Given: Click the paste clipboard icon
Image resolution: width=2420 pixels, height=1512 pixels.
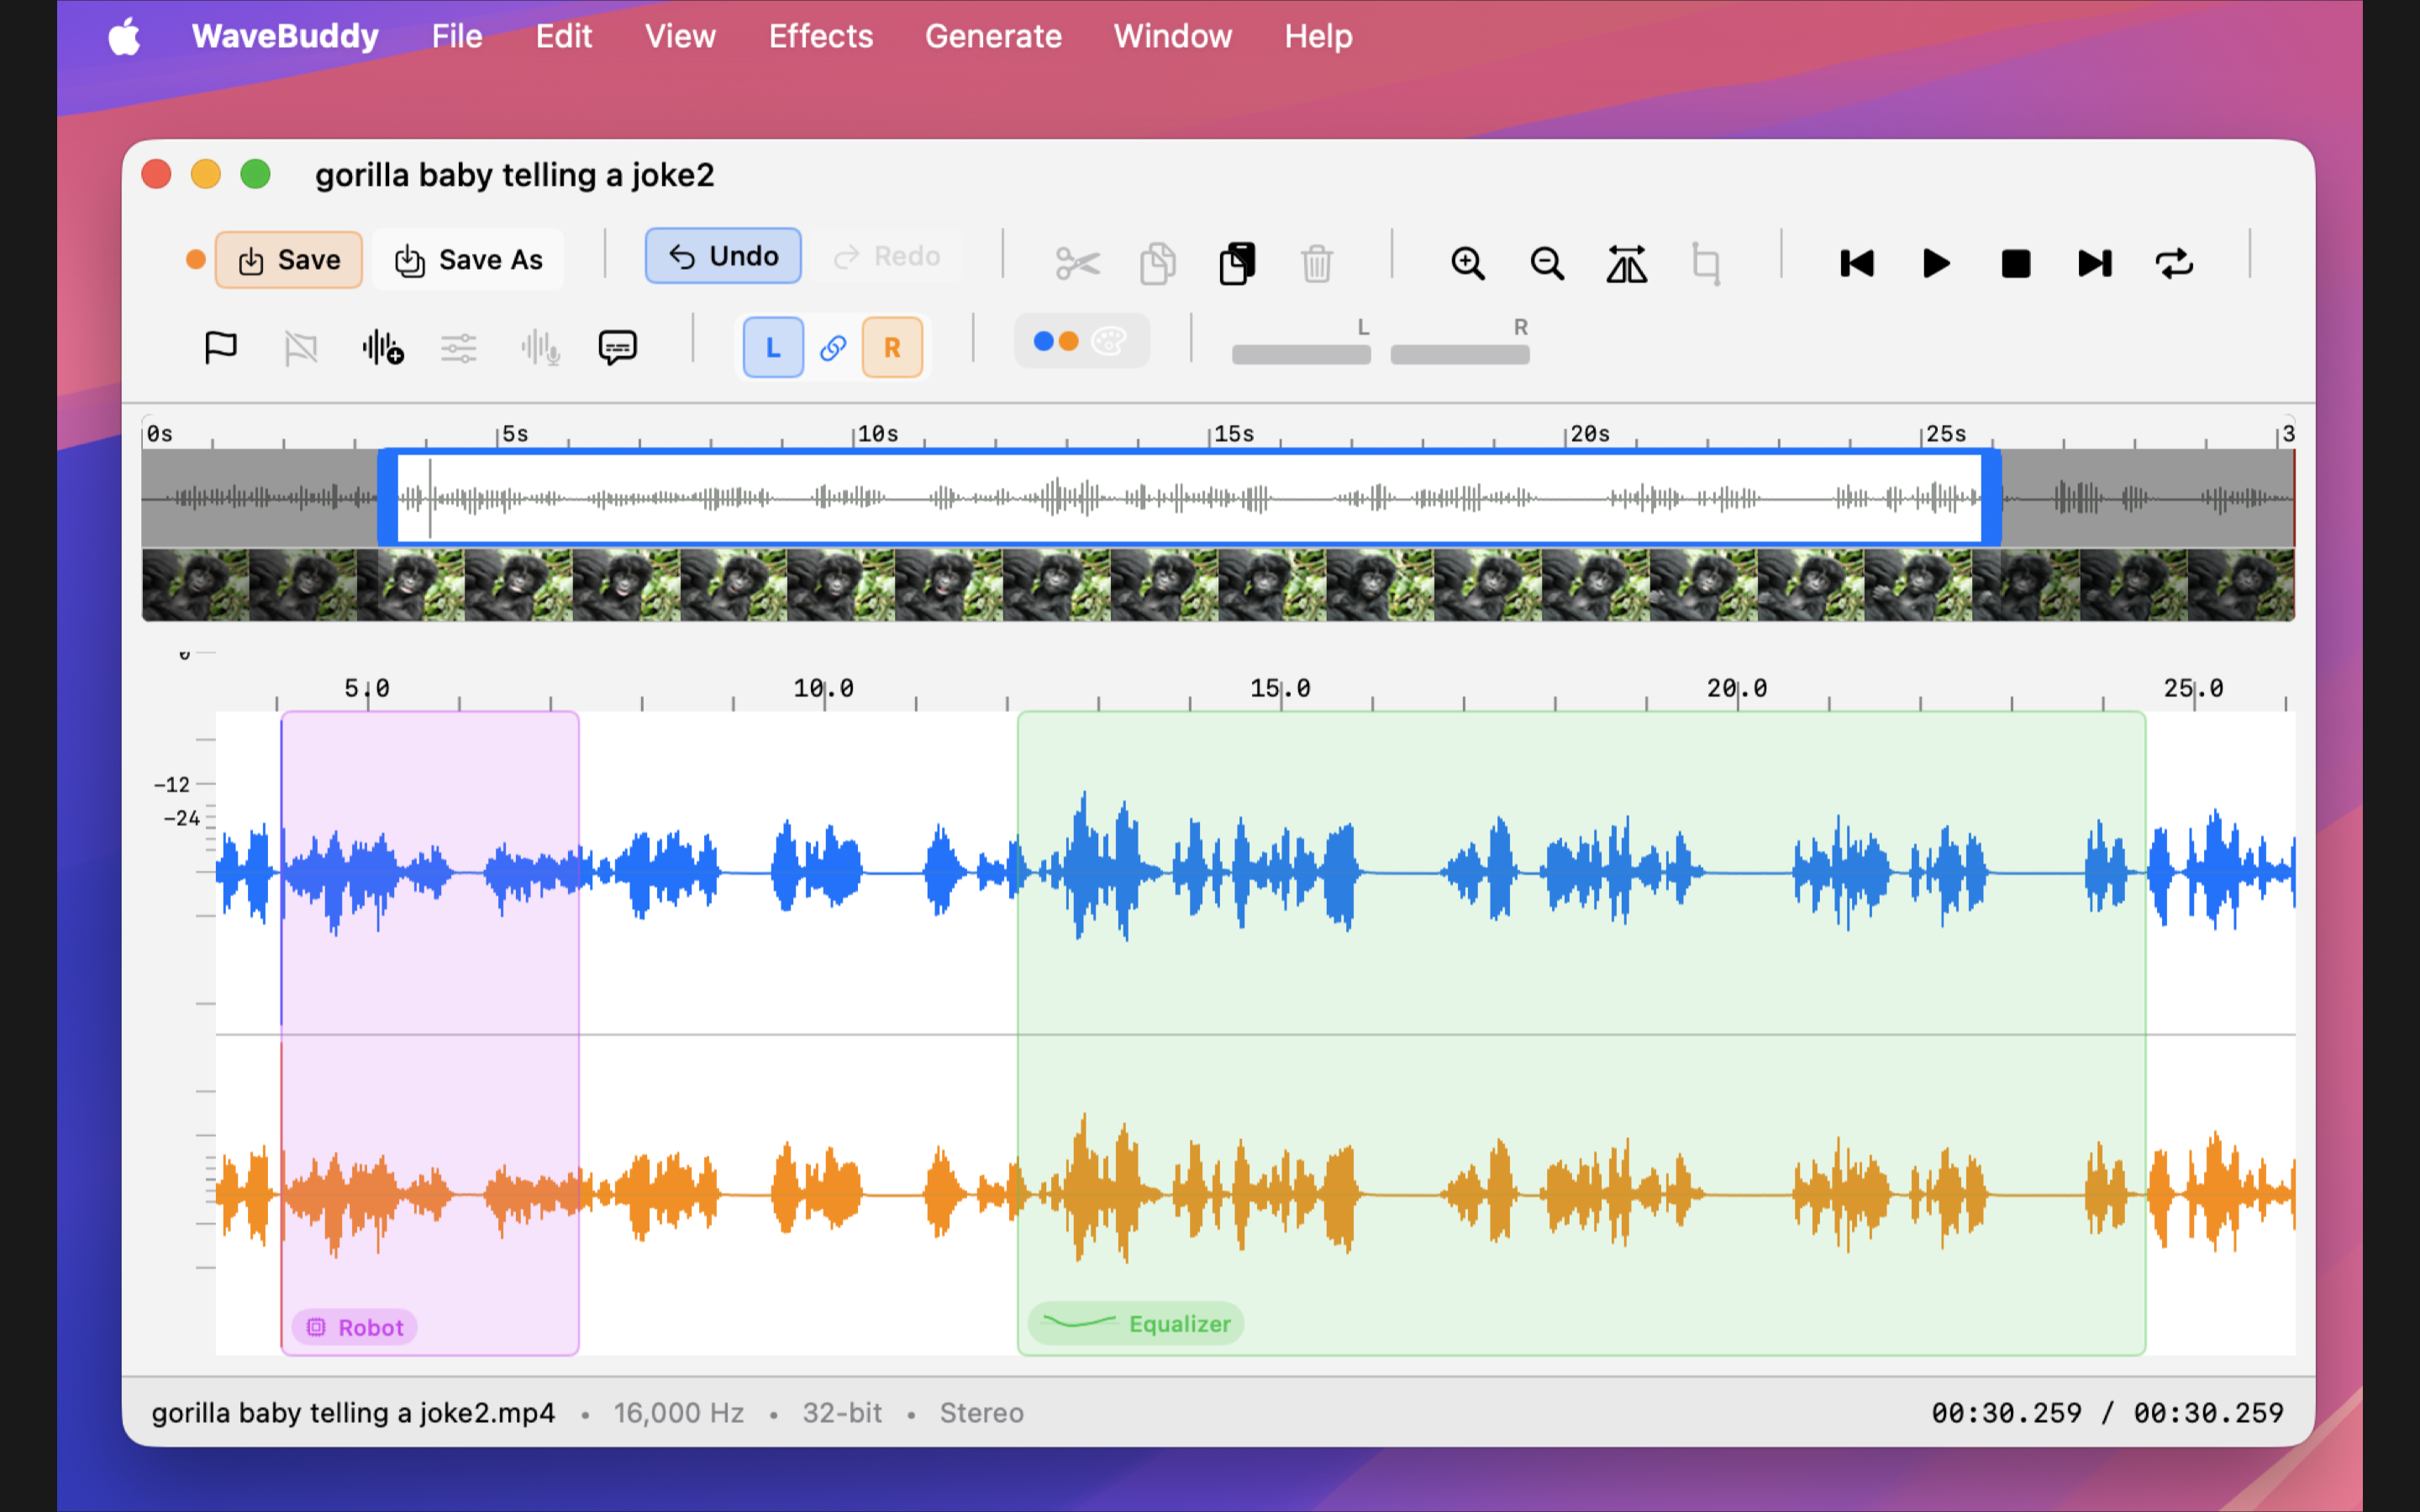Looking at the screenshot, I should coord(1237,263).
